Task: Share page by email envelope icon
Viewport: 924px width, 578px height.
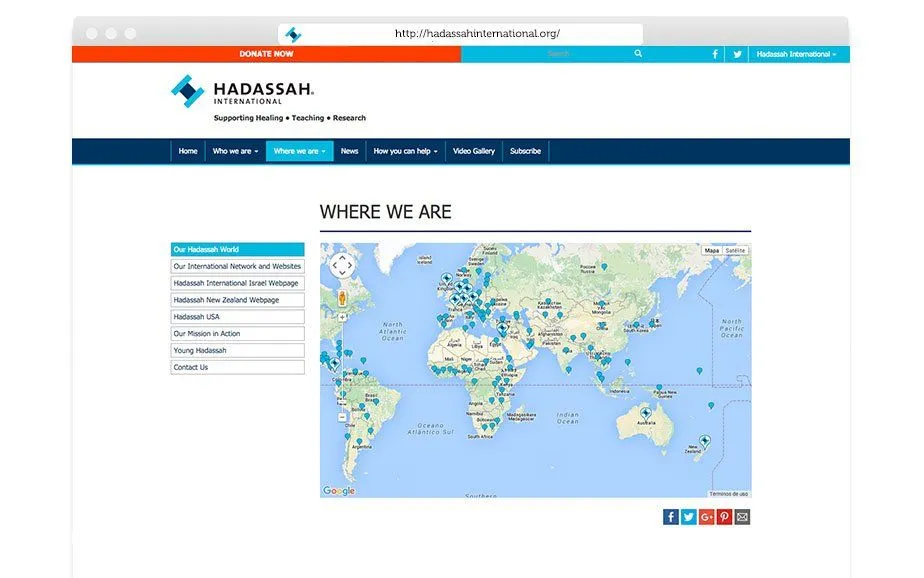Action: point(742,517)
